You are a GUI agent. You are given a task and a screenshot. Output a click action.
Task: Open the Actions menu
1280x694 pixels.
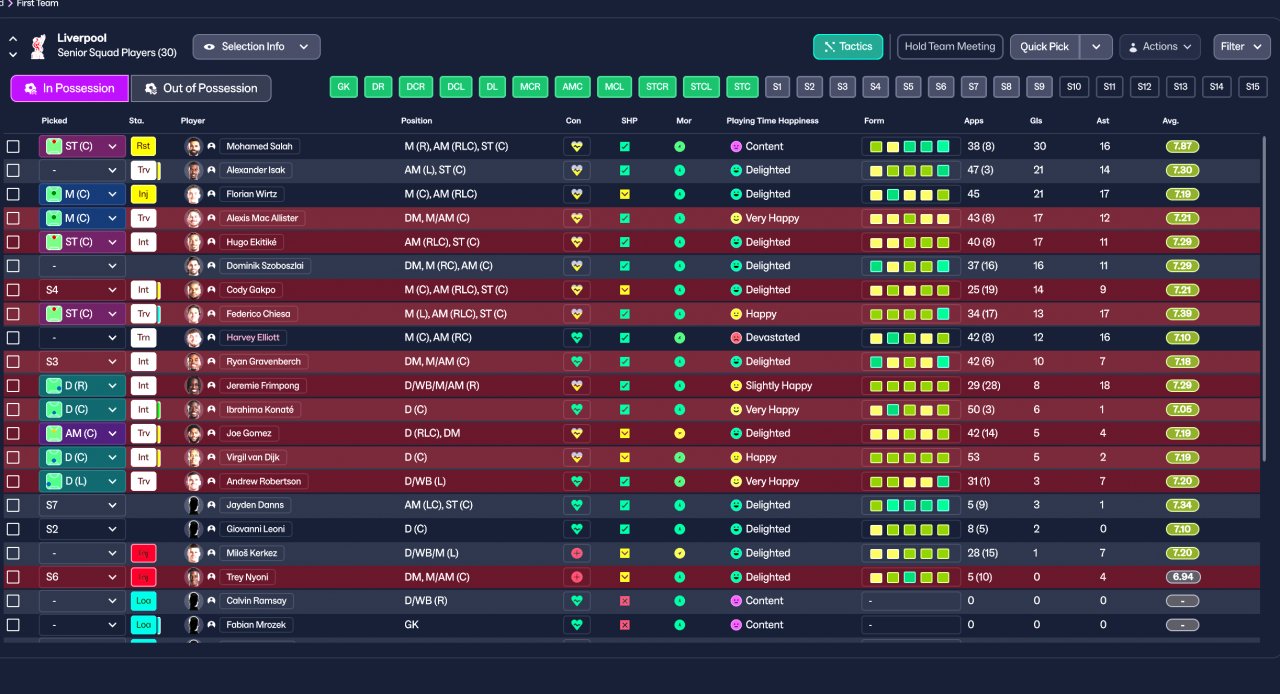coord(1160,47)
